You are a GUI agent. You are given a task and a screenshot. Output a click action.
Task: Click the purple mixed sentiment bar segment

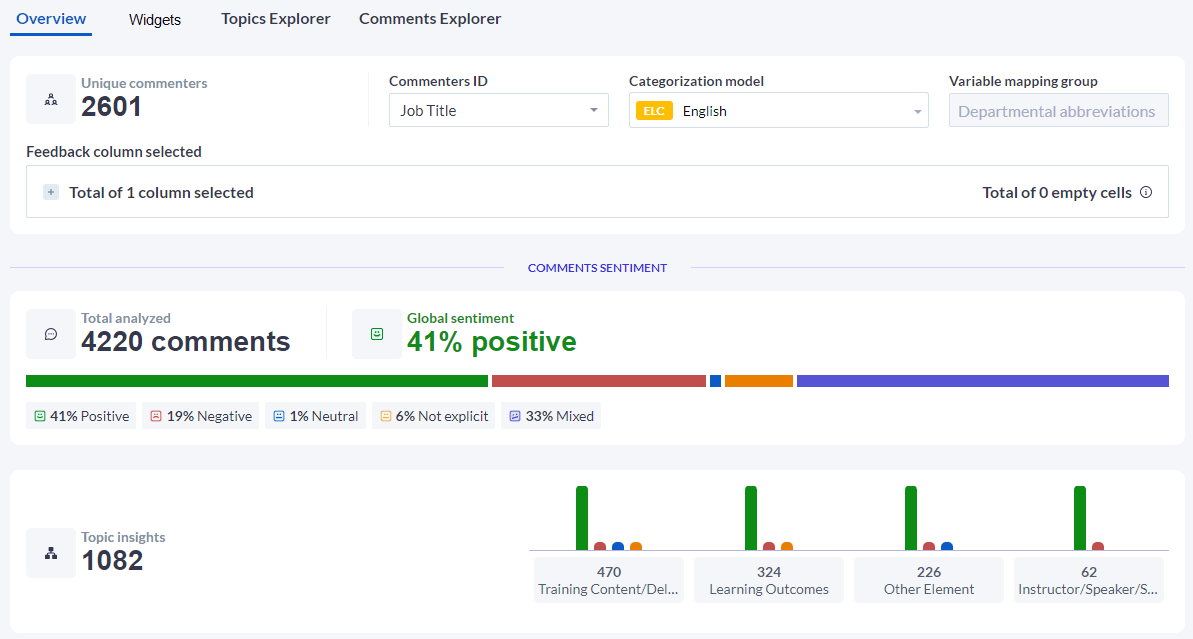[x=983, y=381]
